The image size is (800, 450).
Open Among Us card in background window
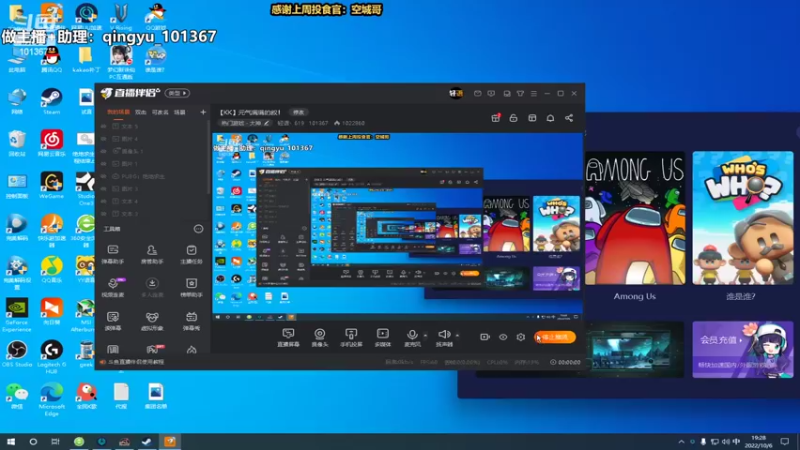tap(635, 226)
